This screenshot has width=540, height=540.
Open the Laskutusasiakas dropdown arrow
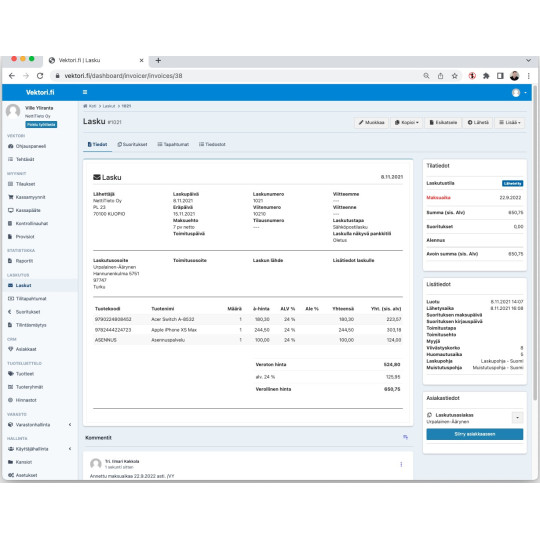[517, 418]
